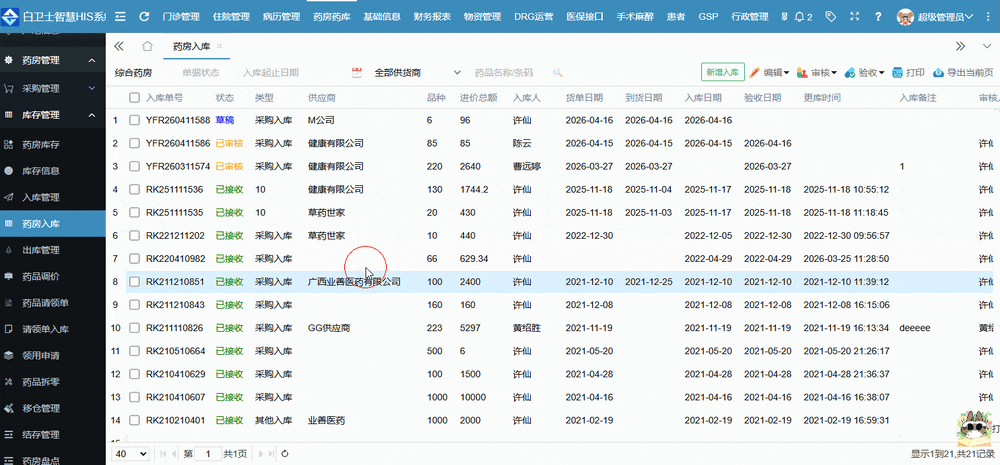Click the home icon beside tabs
This screenshot has width=1000, height=465.
click(147, 46)
